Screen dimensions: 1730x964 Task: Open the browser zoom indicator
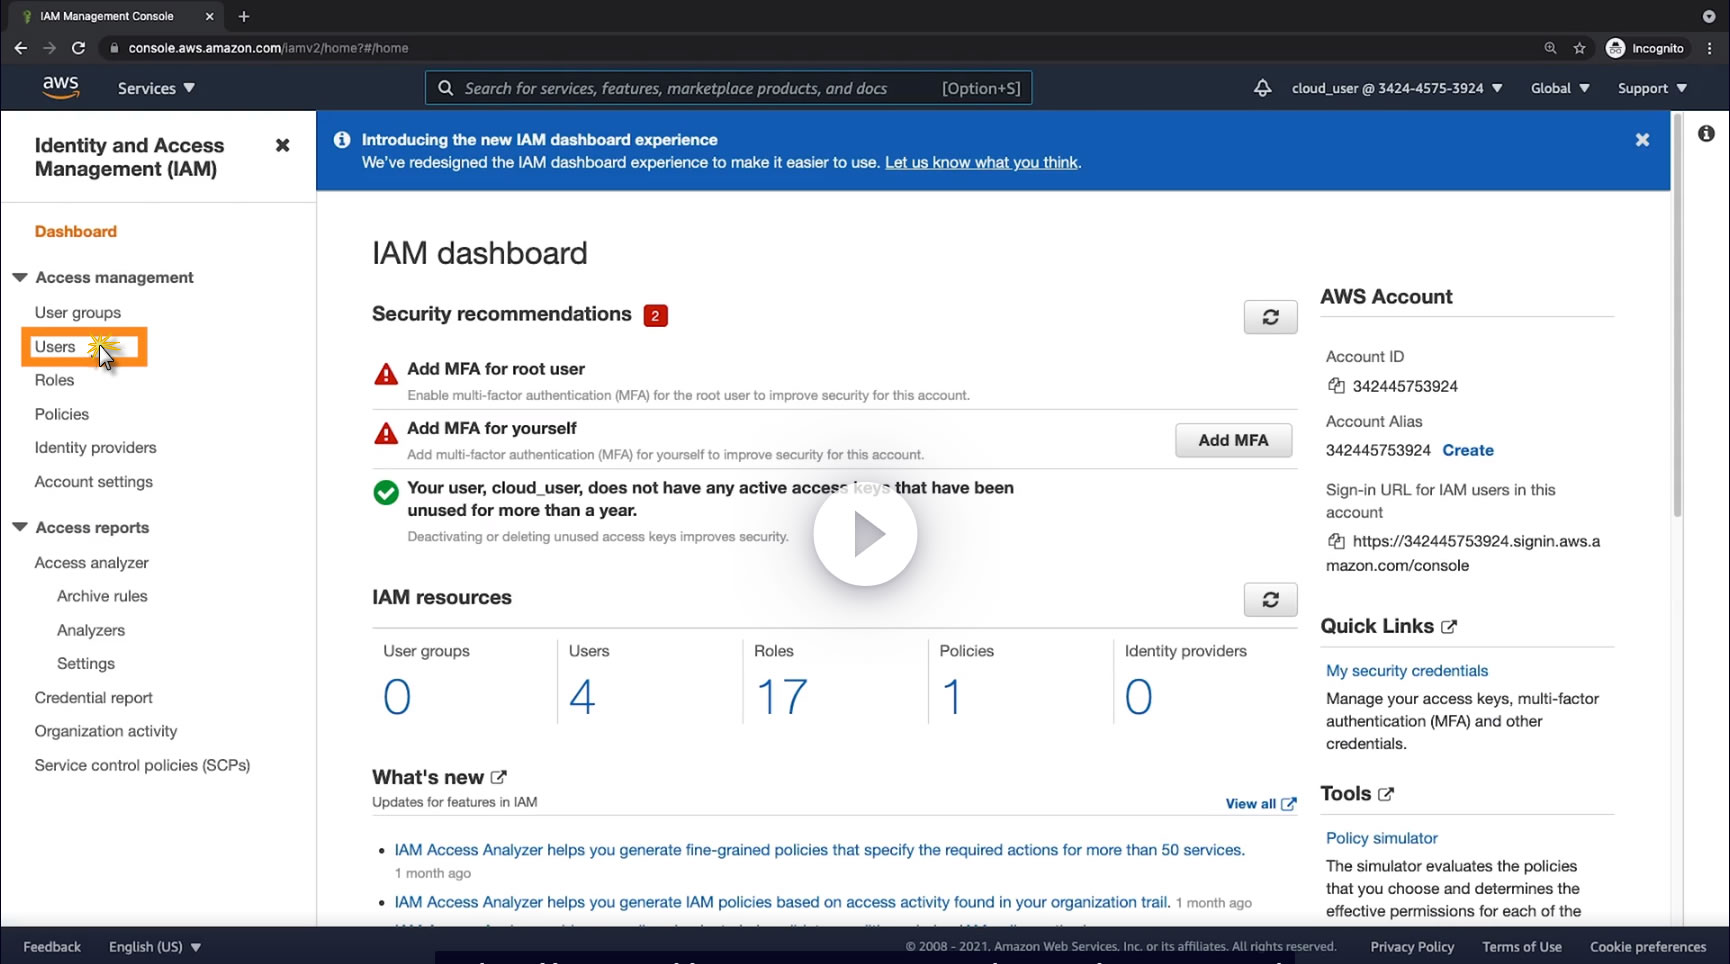[x=1550, y=48]
